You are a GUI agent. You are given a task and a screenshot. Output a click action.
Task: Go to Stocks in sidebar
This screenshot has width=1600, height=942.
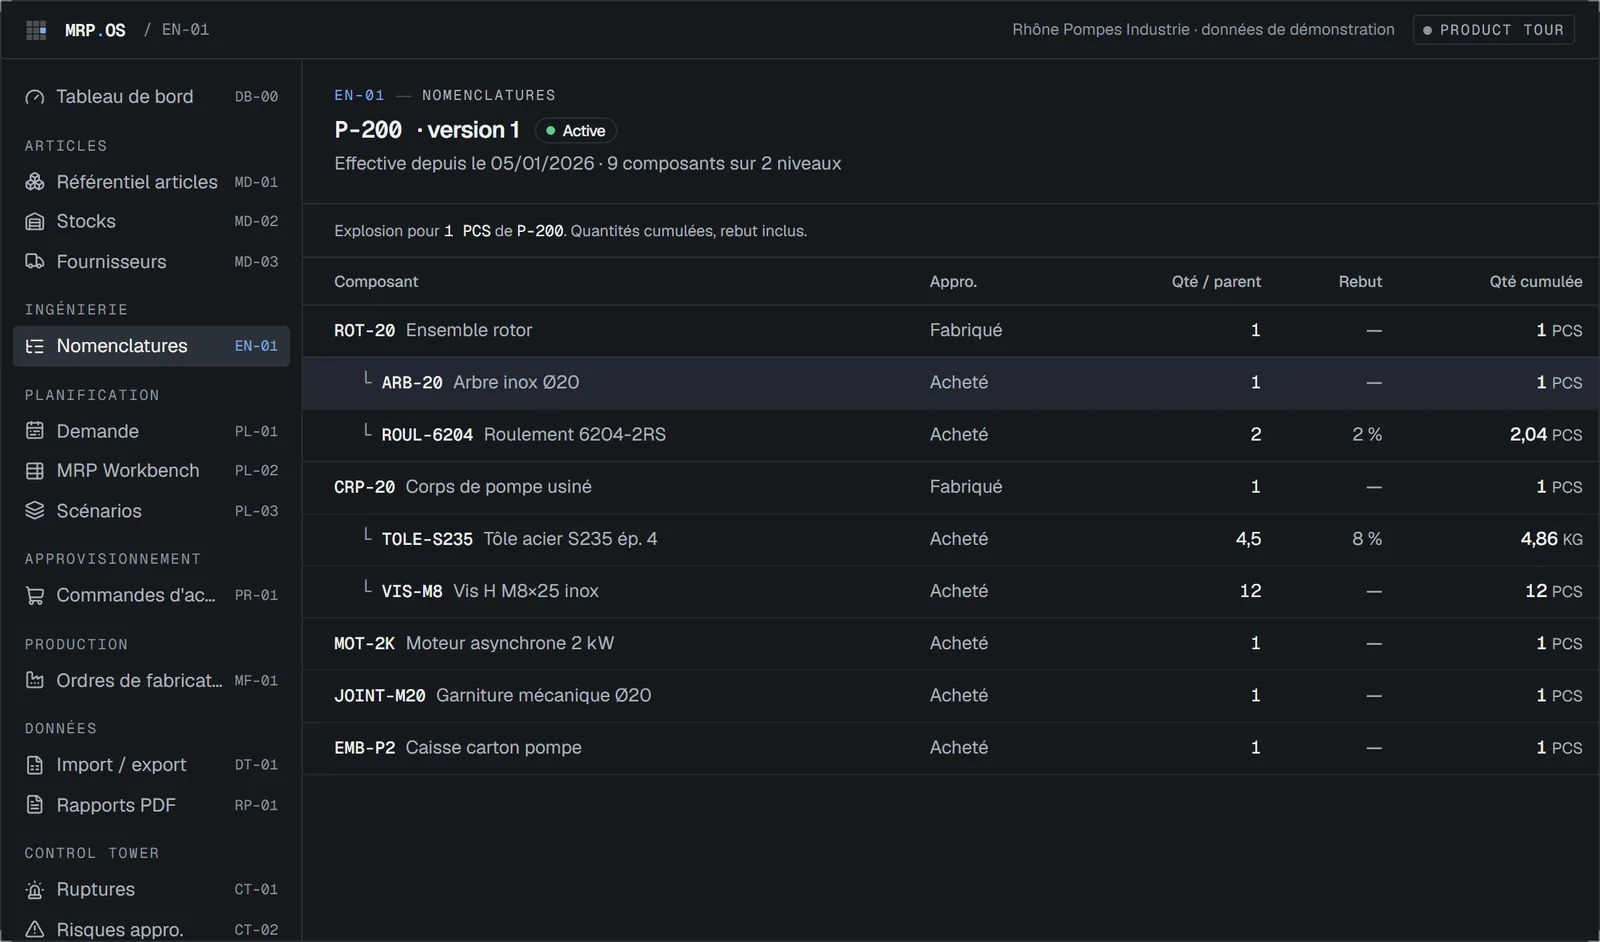click(x=151, y=222)
